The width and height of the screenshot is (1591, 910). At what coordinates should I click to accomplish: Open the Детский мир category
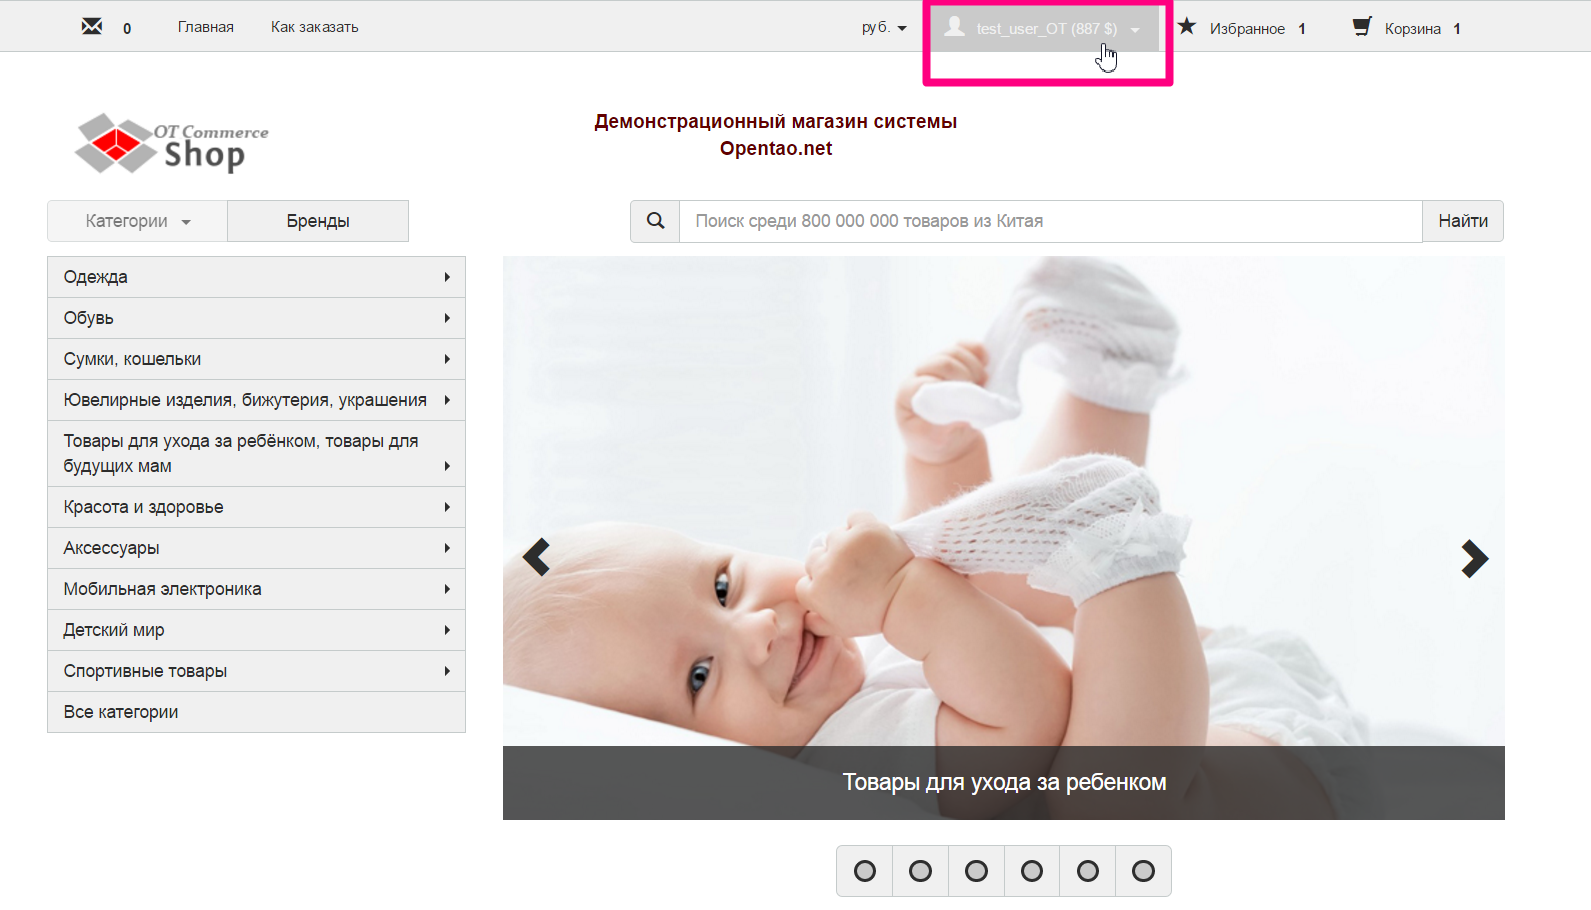point(256,630)
